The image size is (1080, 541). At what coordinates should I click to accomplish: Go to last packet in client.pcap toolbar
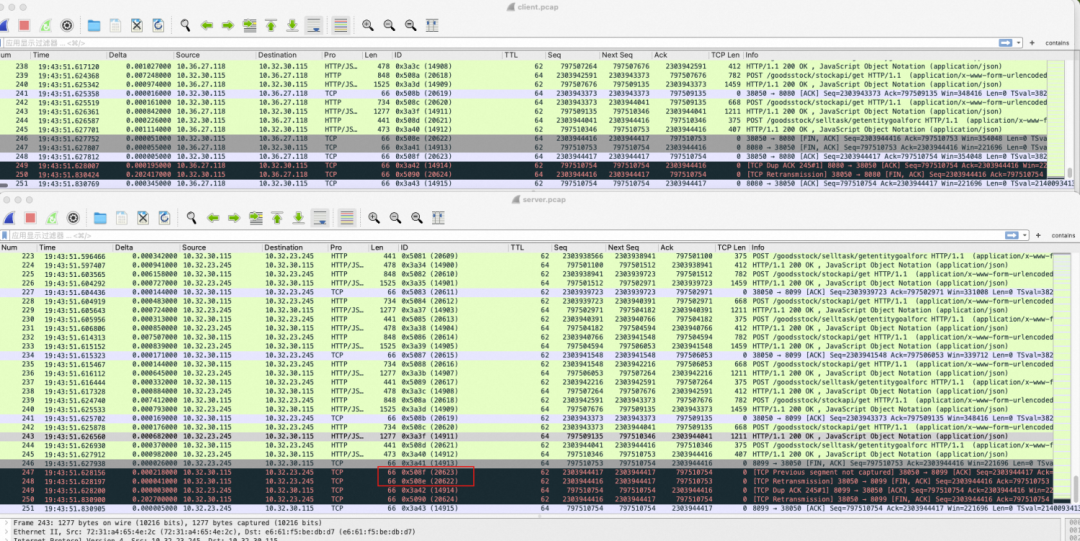(x=292, y=25)
